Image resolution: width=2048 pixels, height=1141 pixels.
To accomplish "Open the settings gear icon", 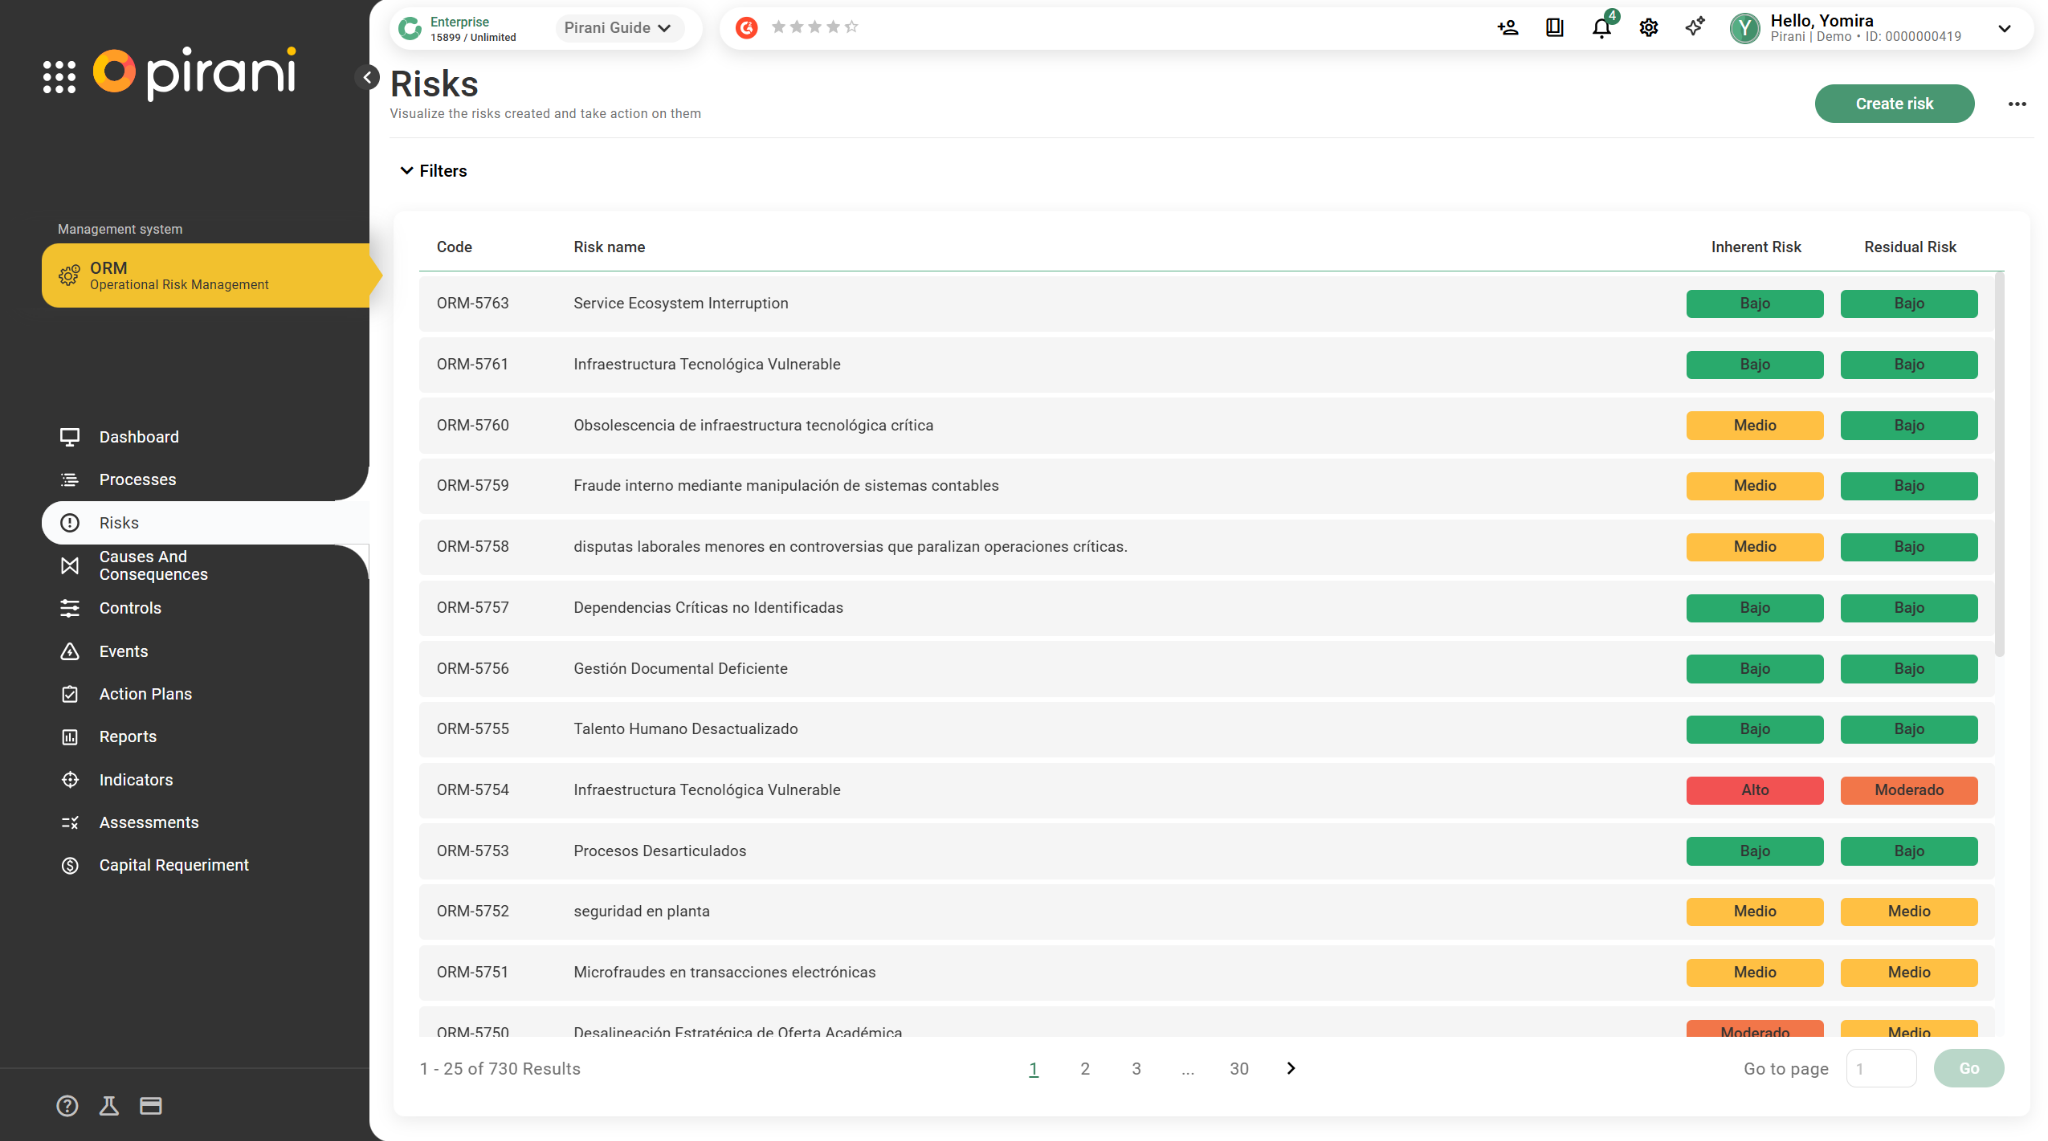I will point(1648,28).
